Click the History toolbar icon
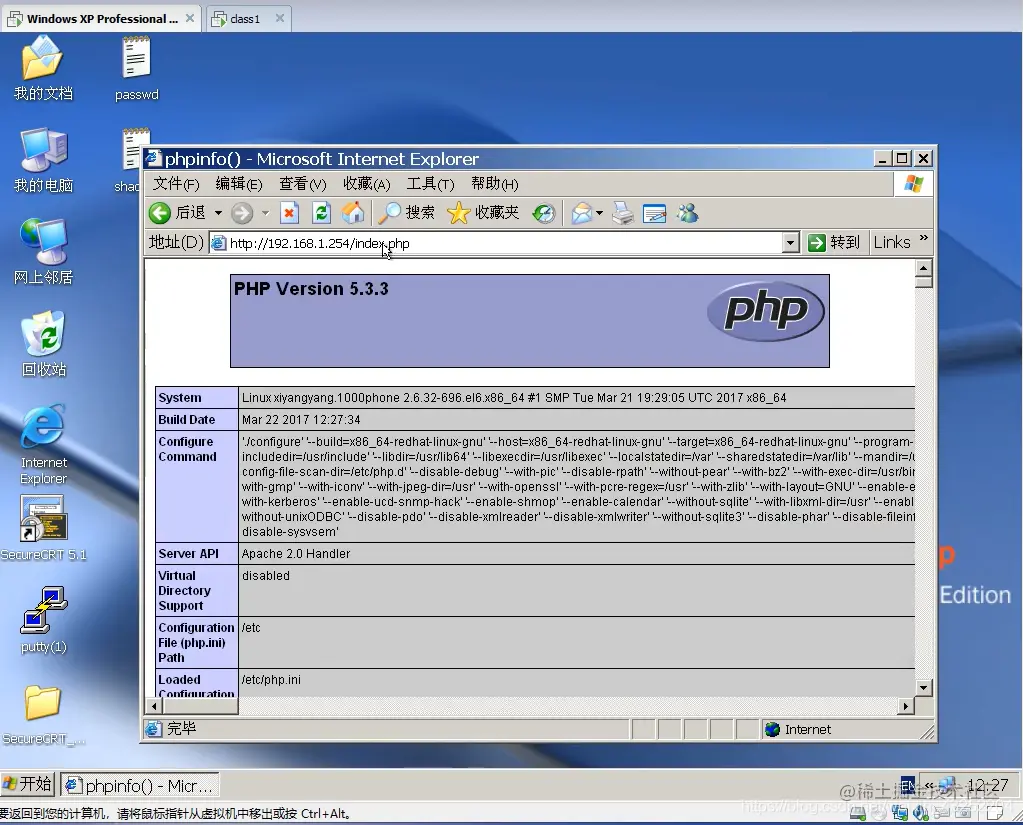1023x825 pixels. click(x=543, y=213)
